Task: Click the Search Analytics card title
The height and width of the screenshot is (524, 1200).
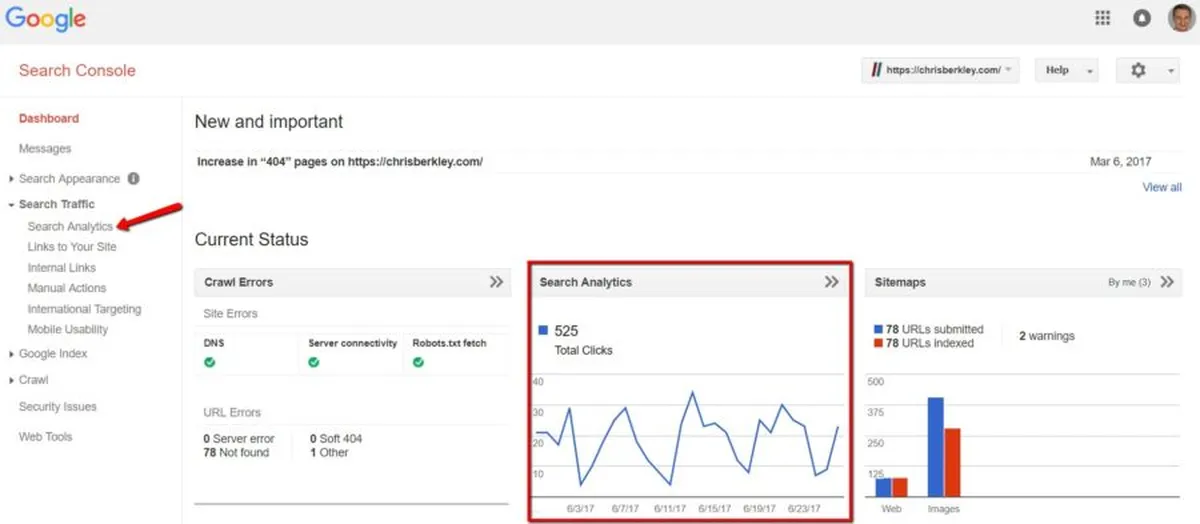Action: (x=586, y=283)
